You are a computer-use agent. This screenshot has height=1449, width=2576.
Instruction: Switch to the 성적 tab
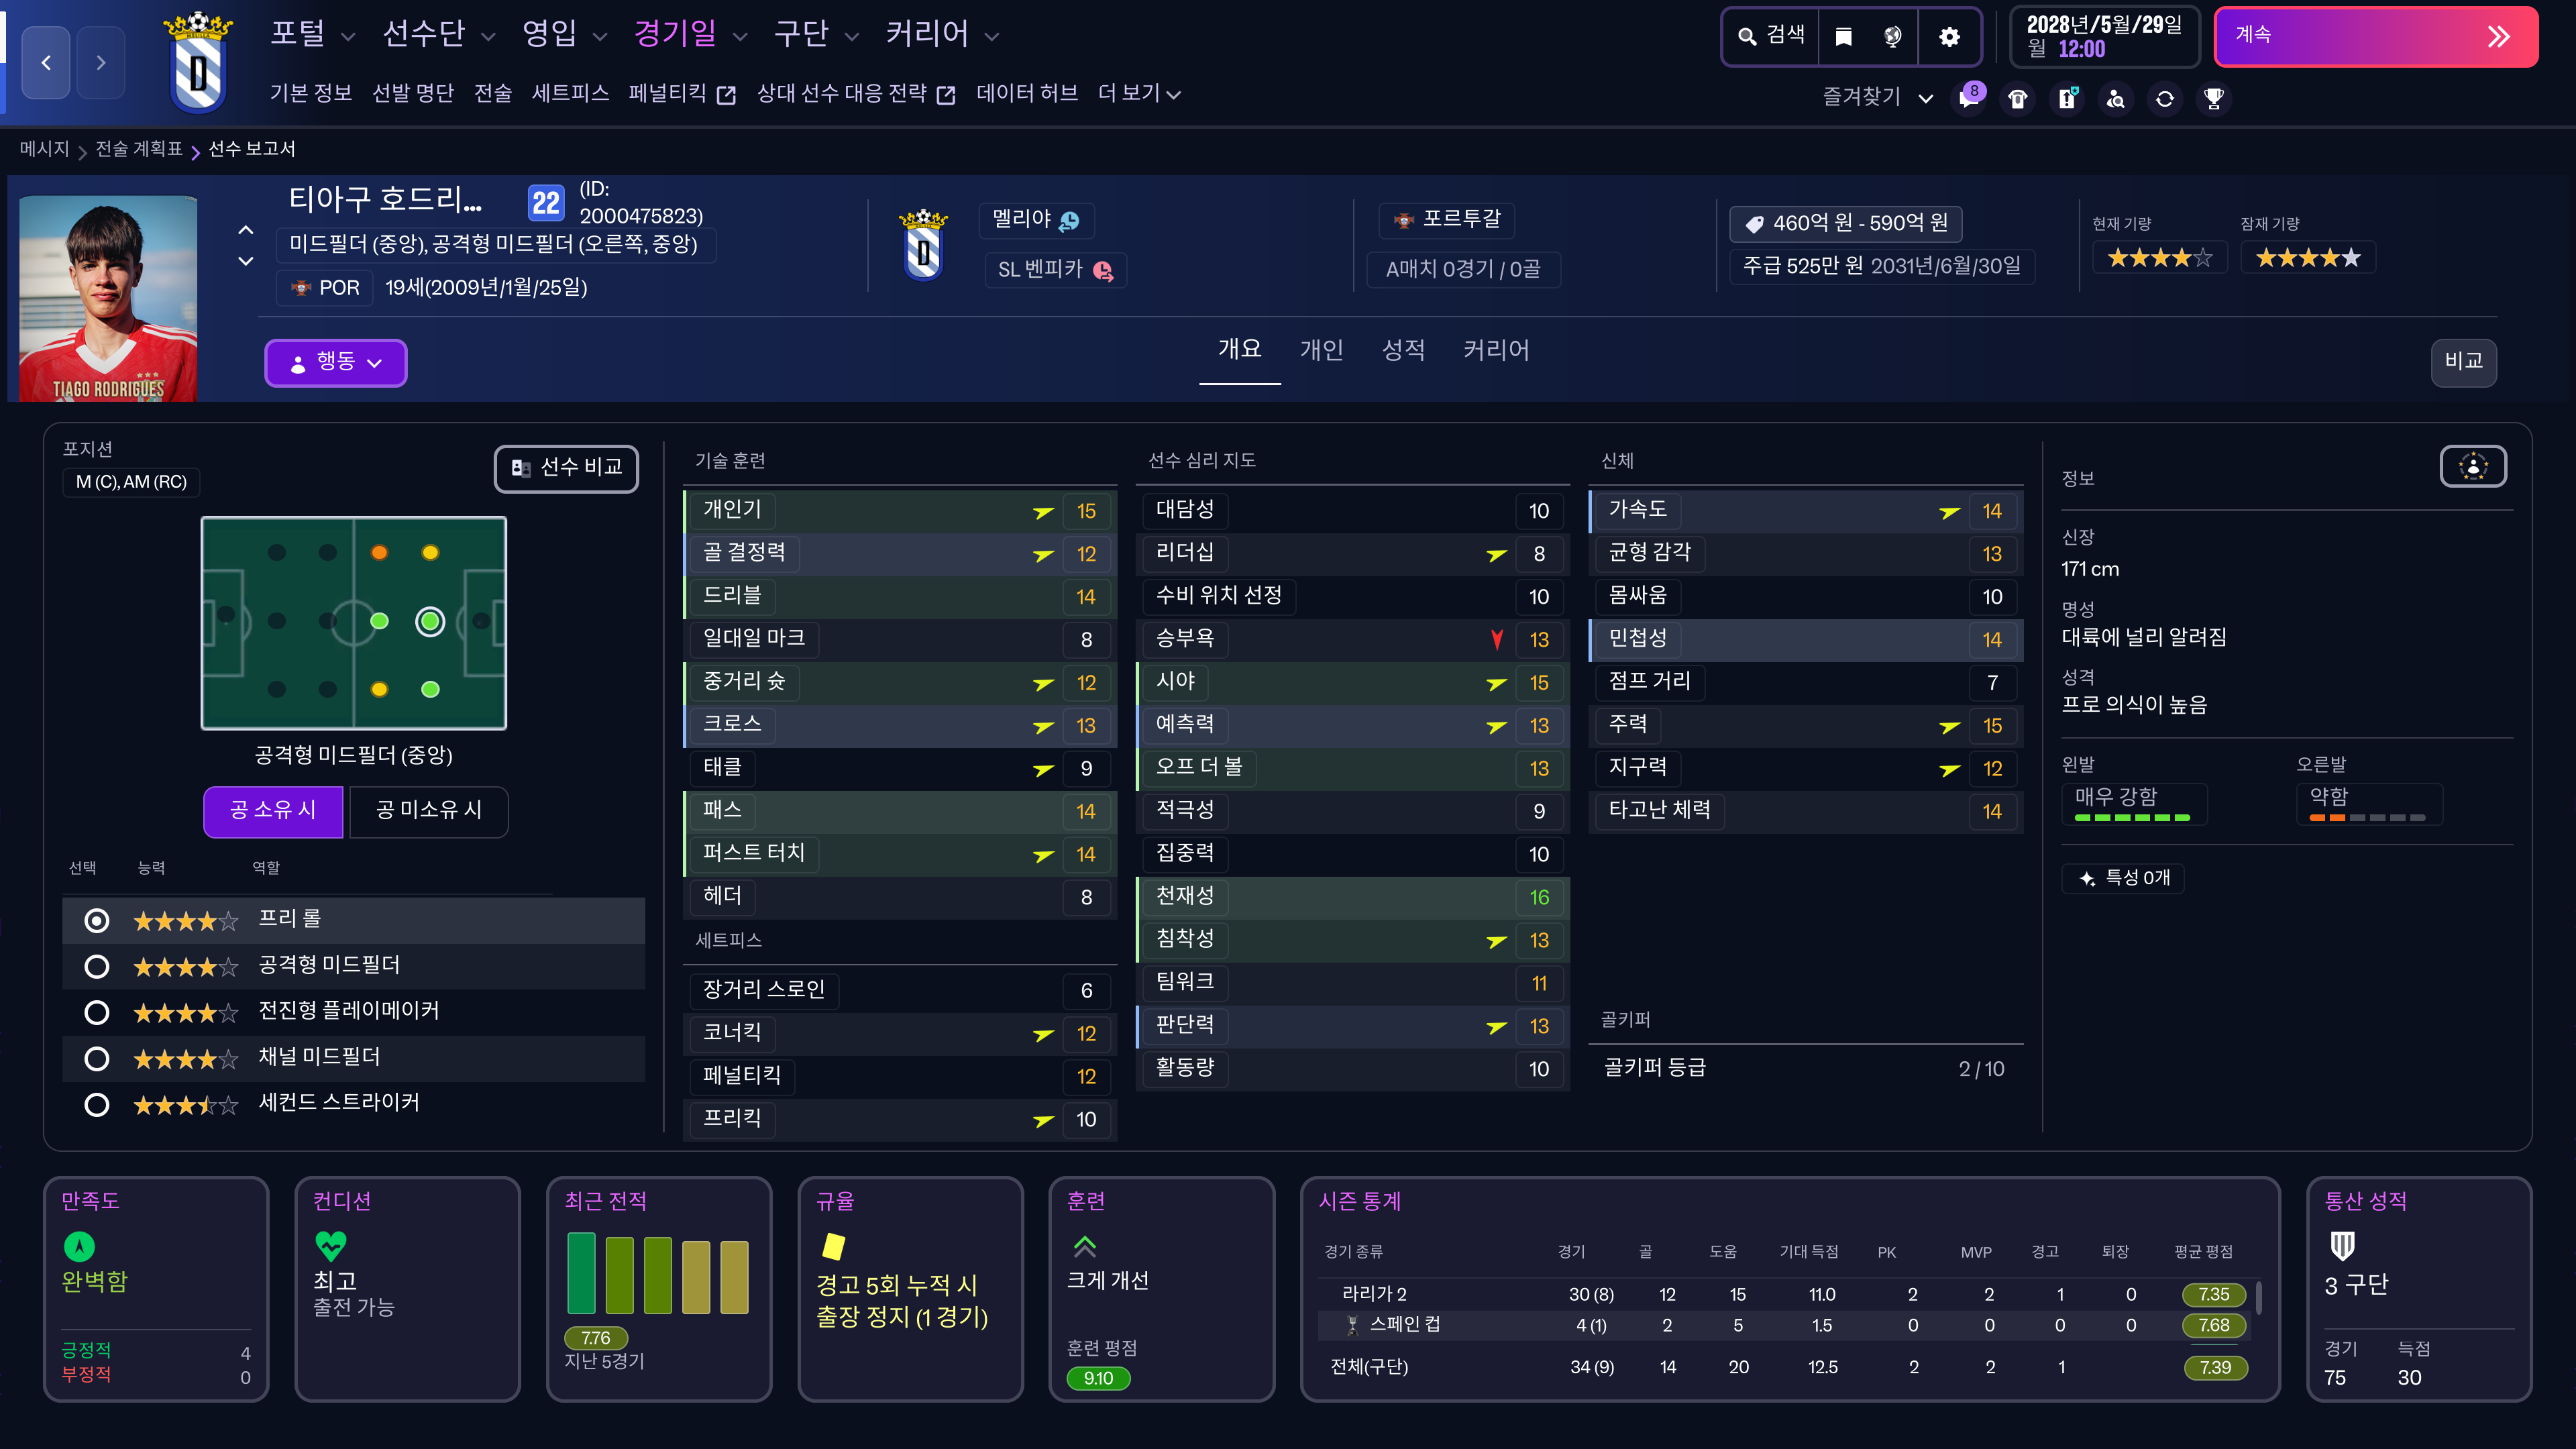(1402, 350)
